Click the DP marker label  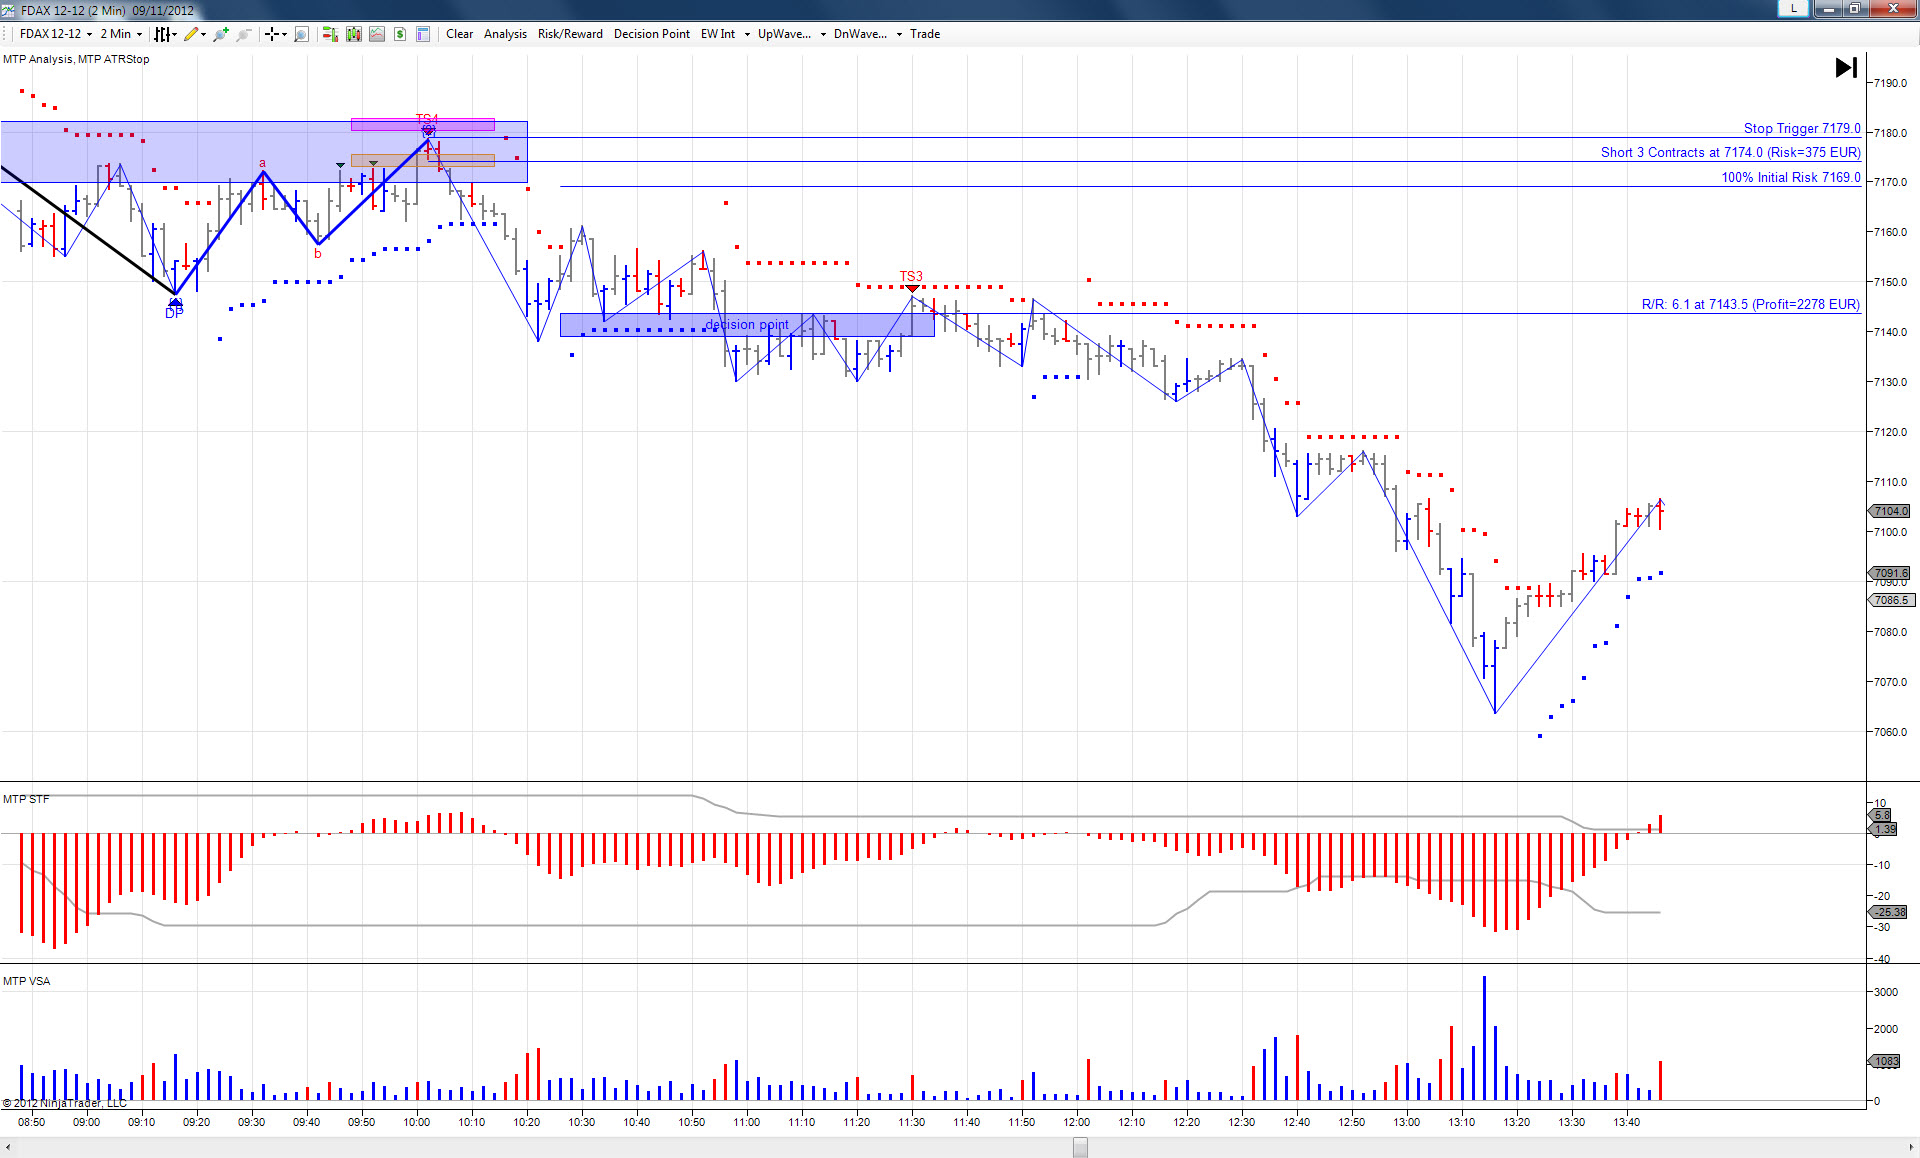point(174,313)
